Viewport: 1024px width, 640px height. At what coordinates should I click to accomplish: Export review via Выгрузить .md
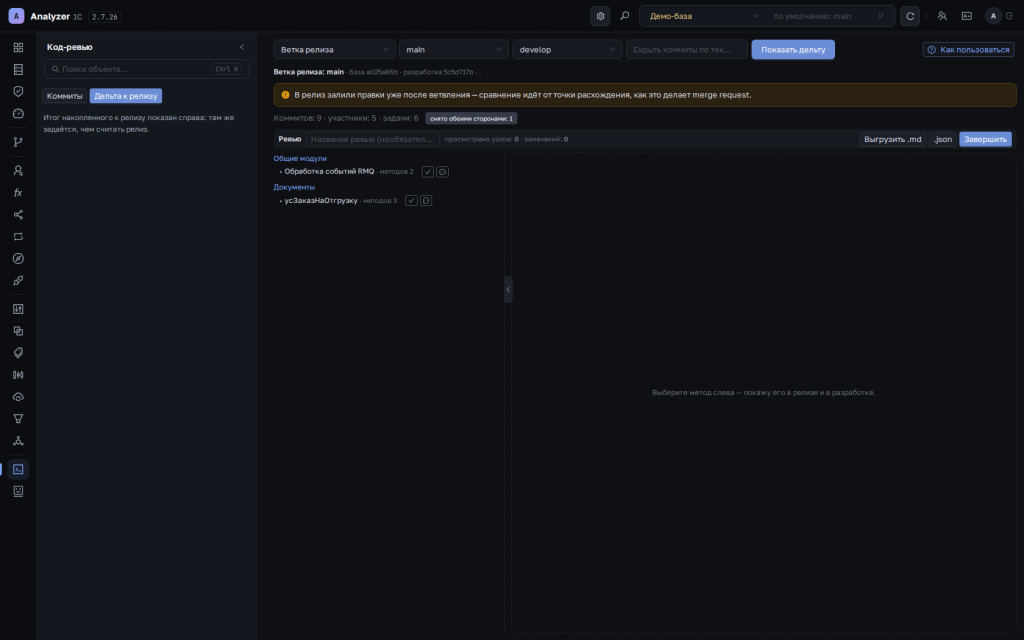pyautogui.click(x=893, y=139)
